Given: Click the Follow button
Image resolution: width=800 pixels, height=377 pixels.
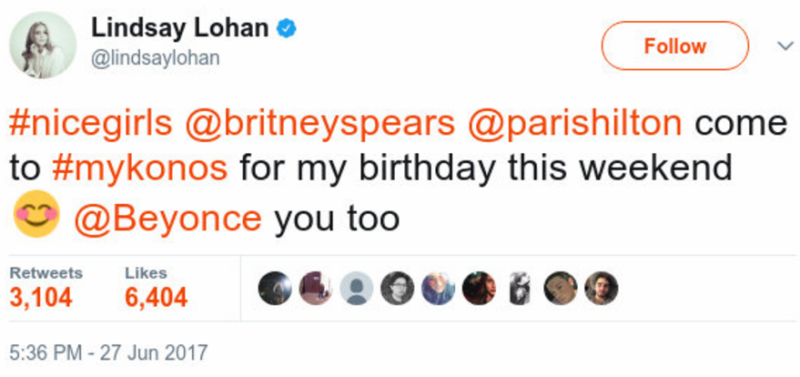Looking at the screenshot, I should [x=675, y=46].
